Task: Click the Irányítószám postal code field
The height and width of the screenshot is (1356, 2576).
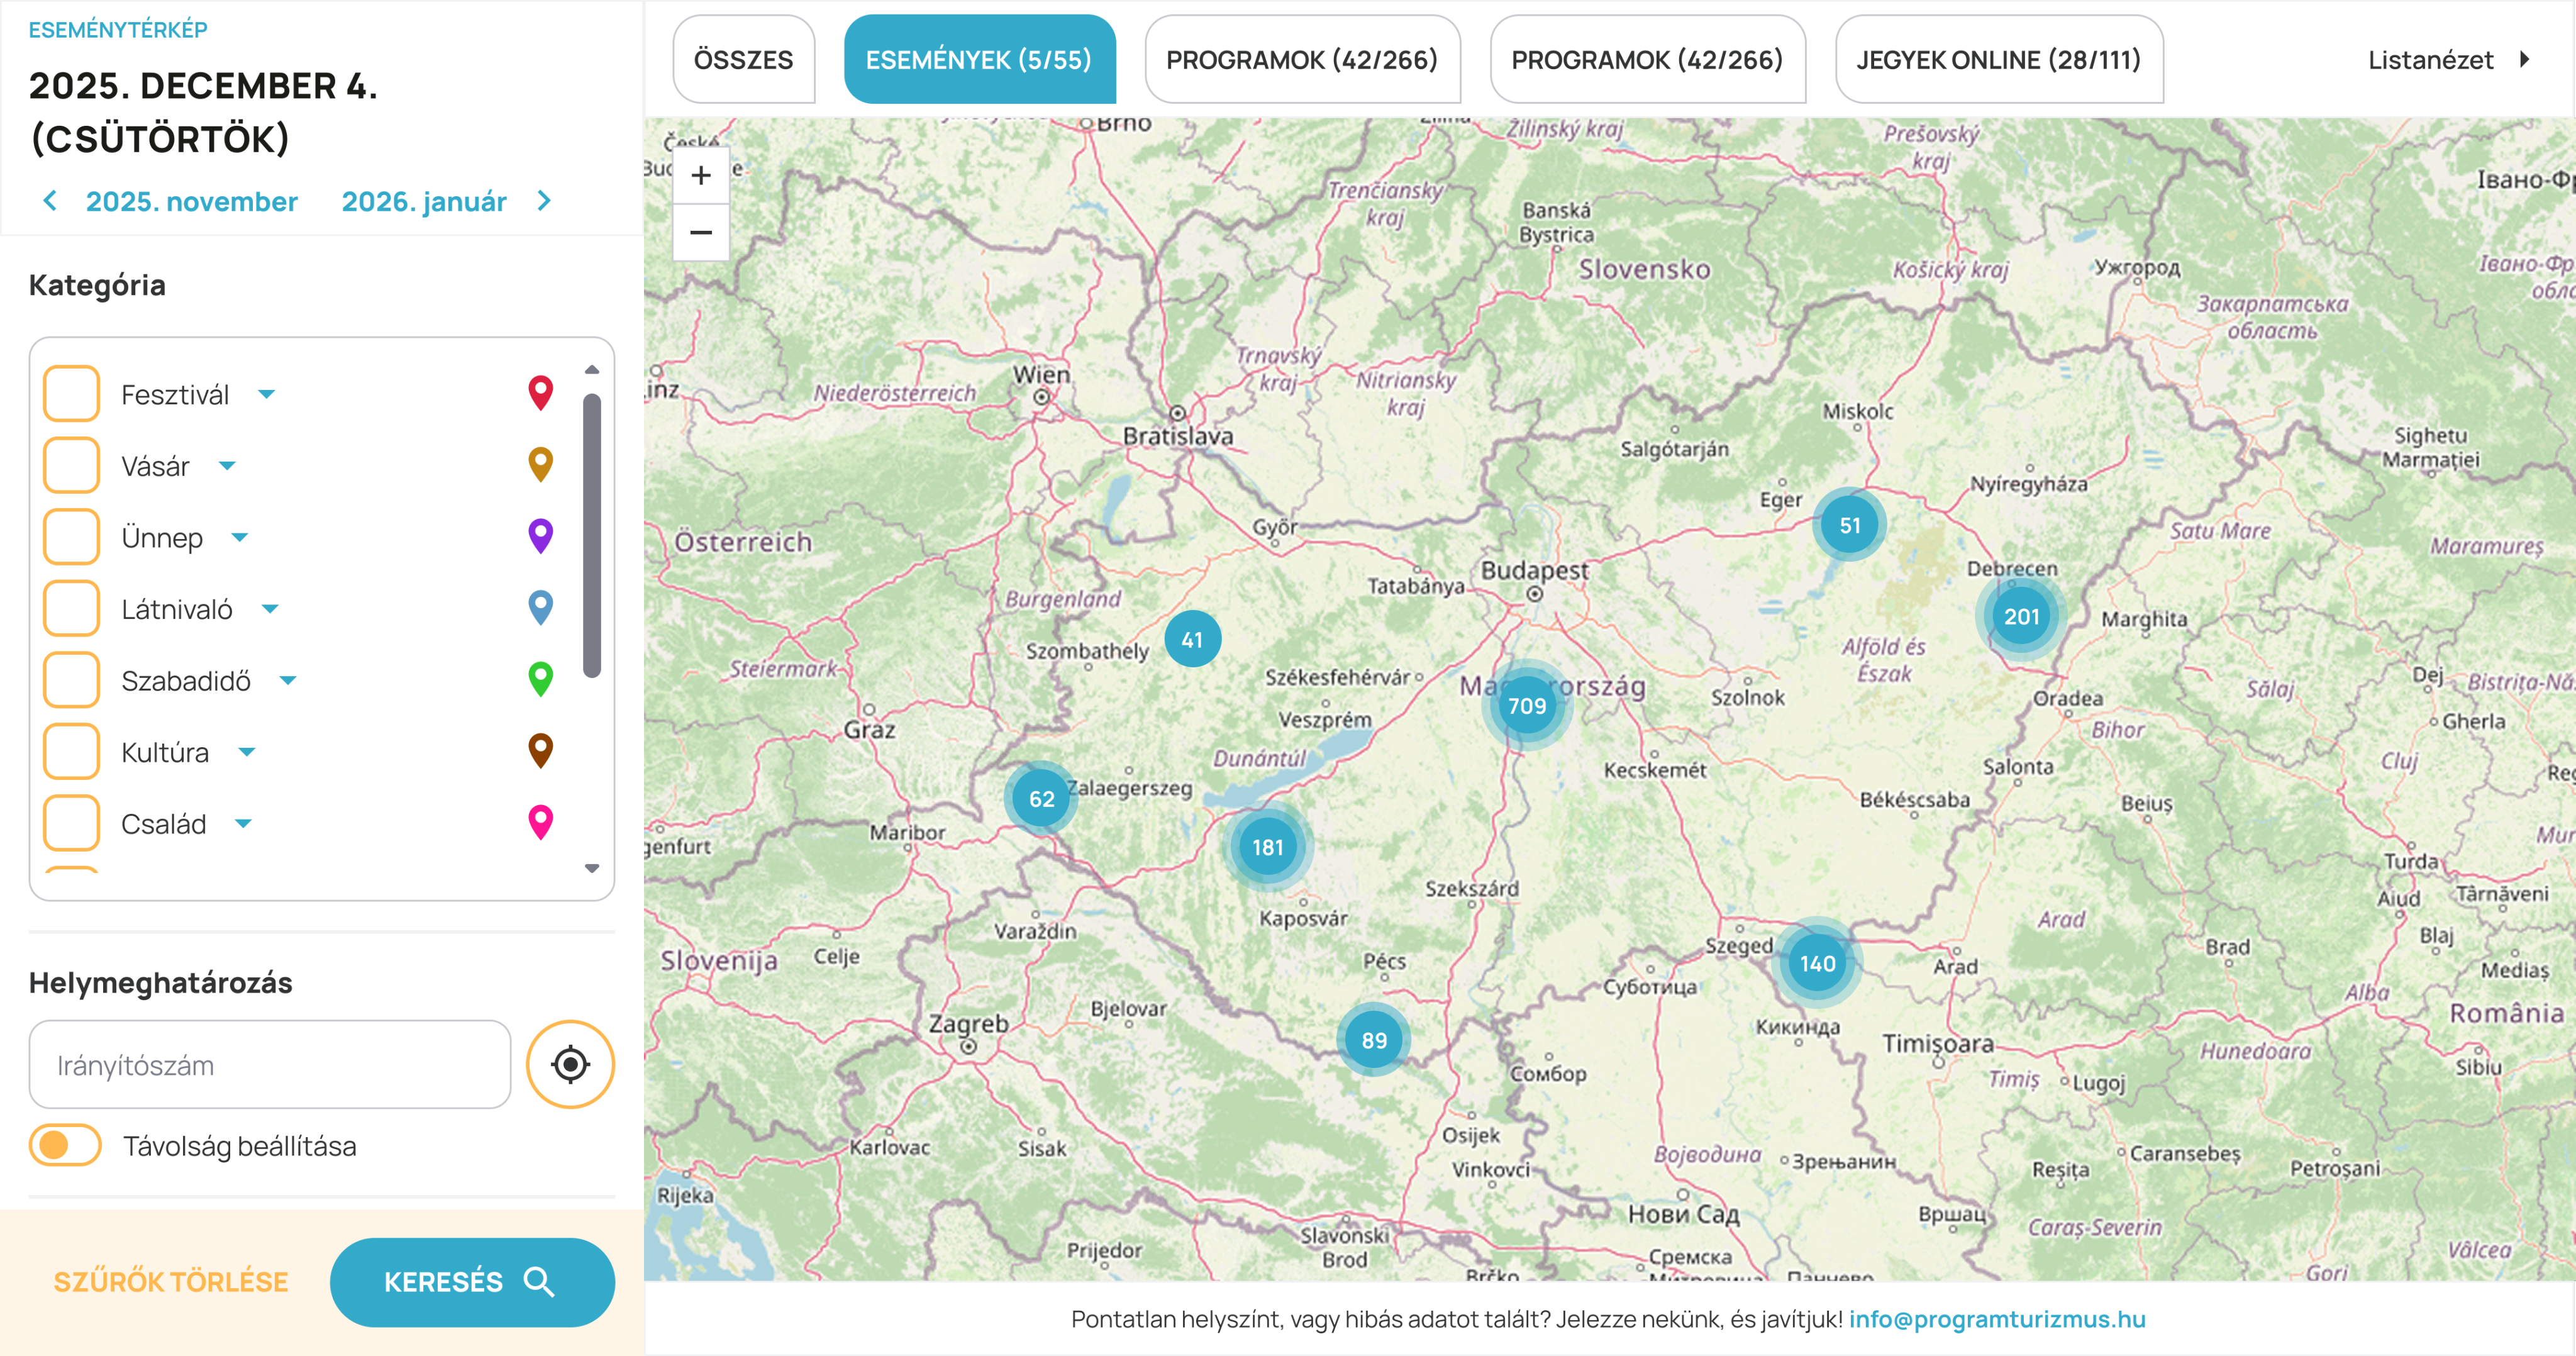Action: coord(270,1064)
